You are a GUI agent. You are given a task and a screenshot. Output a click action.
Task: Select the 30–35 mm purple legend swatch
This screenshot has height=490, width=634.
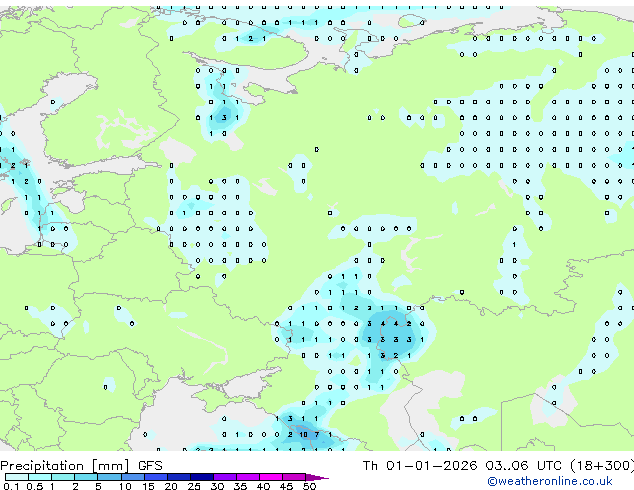click(225, 477)
